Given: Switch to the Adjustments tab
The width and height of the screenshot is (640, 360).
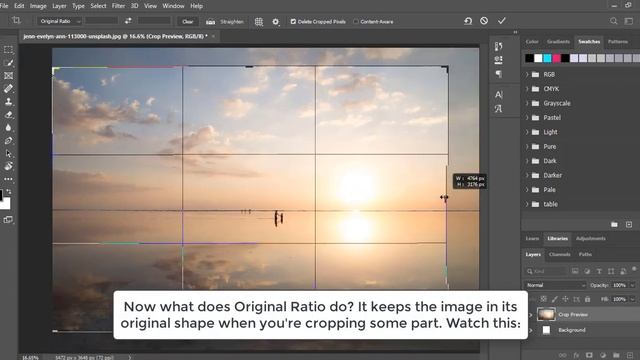Looking at the screenshot, I should tap(591, 238).
